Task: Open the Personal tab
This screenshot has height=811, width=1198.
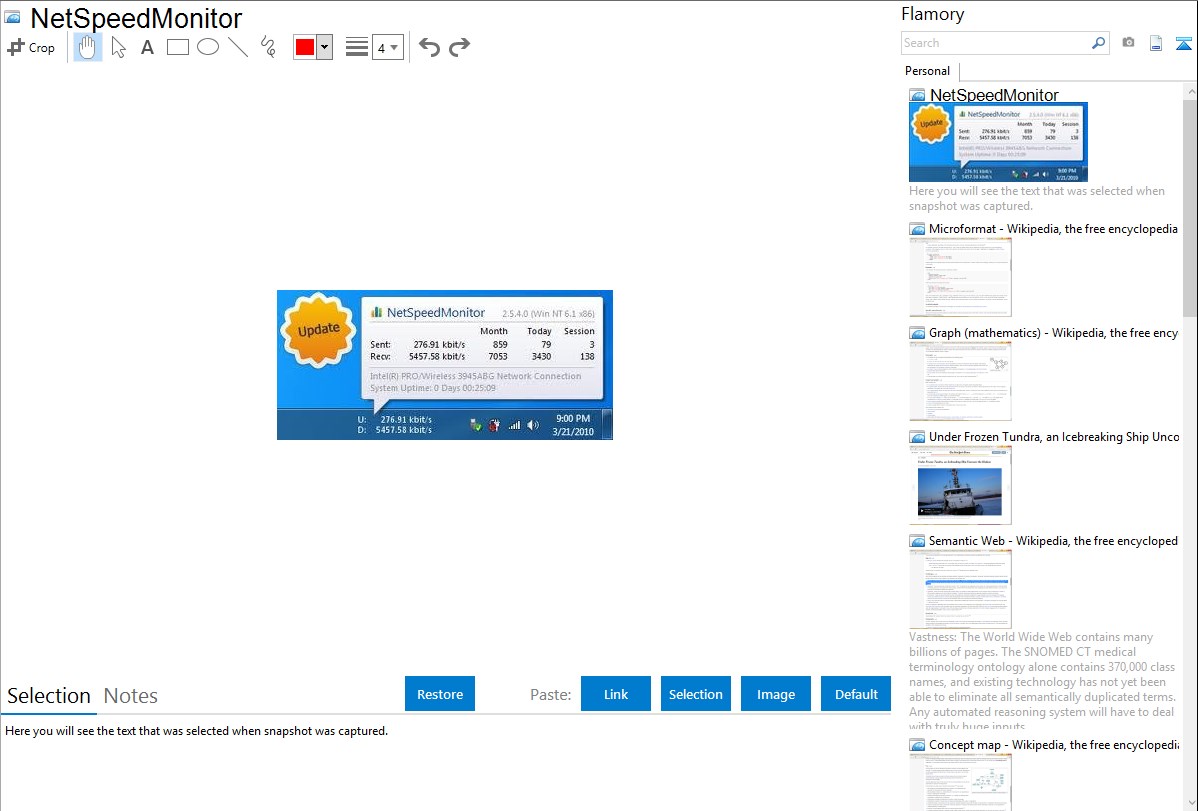Action: click(928, 71)
